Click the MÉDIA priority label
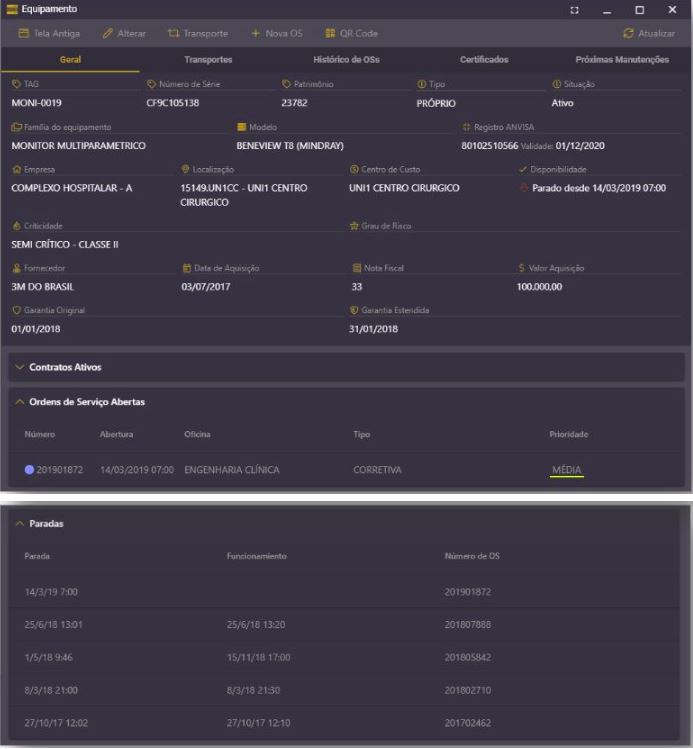693x749 pixels. [567, 470]
